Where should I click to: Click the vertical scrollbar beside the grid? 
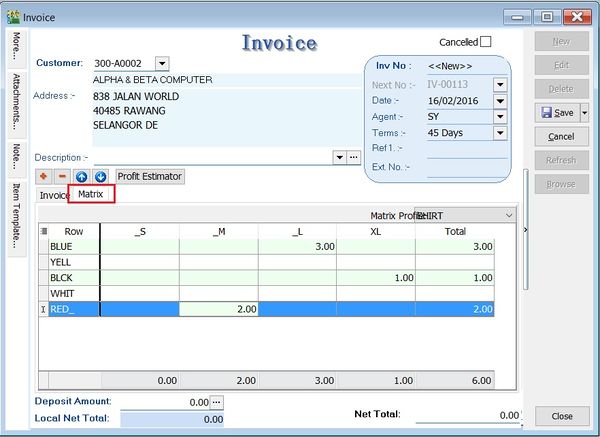click(526, 230)
